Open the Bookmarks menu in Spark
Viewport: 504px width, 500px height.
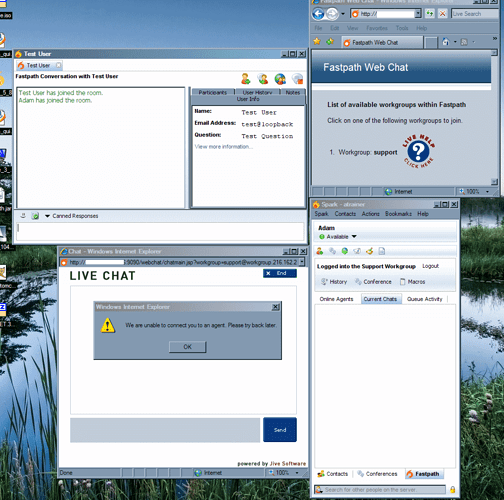pyautogui.click(x=398, y=214)
